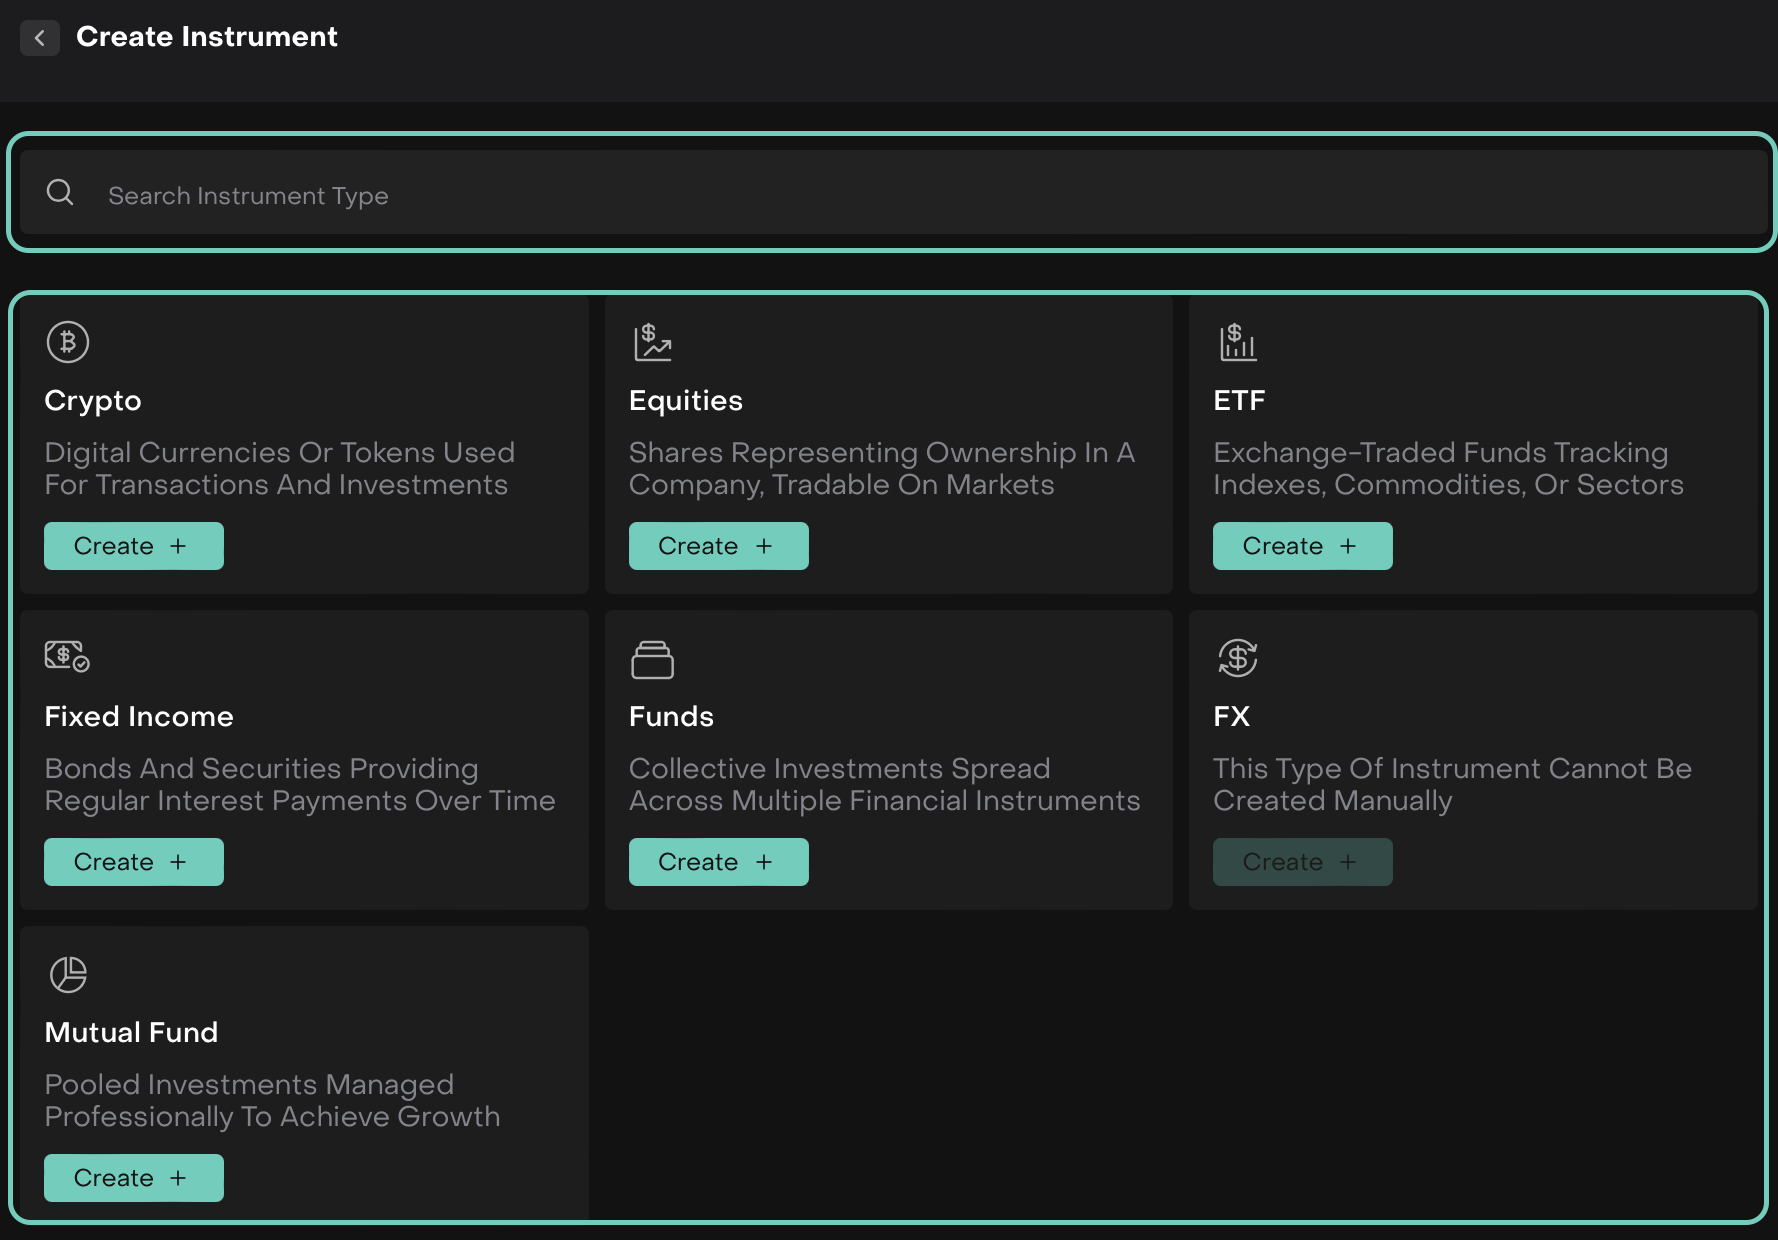Click the Crypto bitcoin icon
The height and width of the screenshot is (1240, 1778).
pyautogui.click(x=68, y=342)
